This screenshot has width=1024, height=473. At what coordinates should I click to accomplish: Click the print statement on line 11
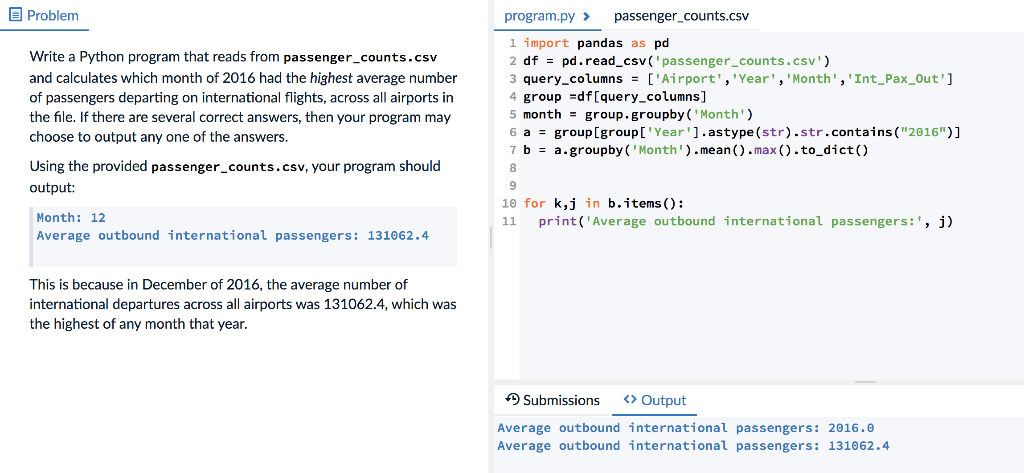[x=746, y=221]
